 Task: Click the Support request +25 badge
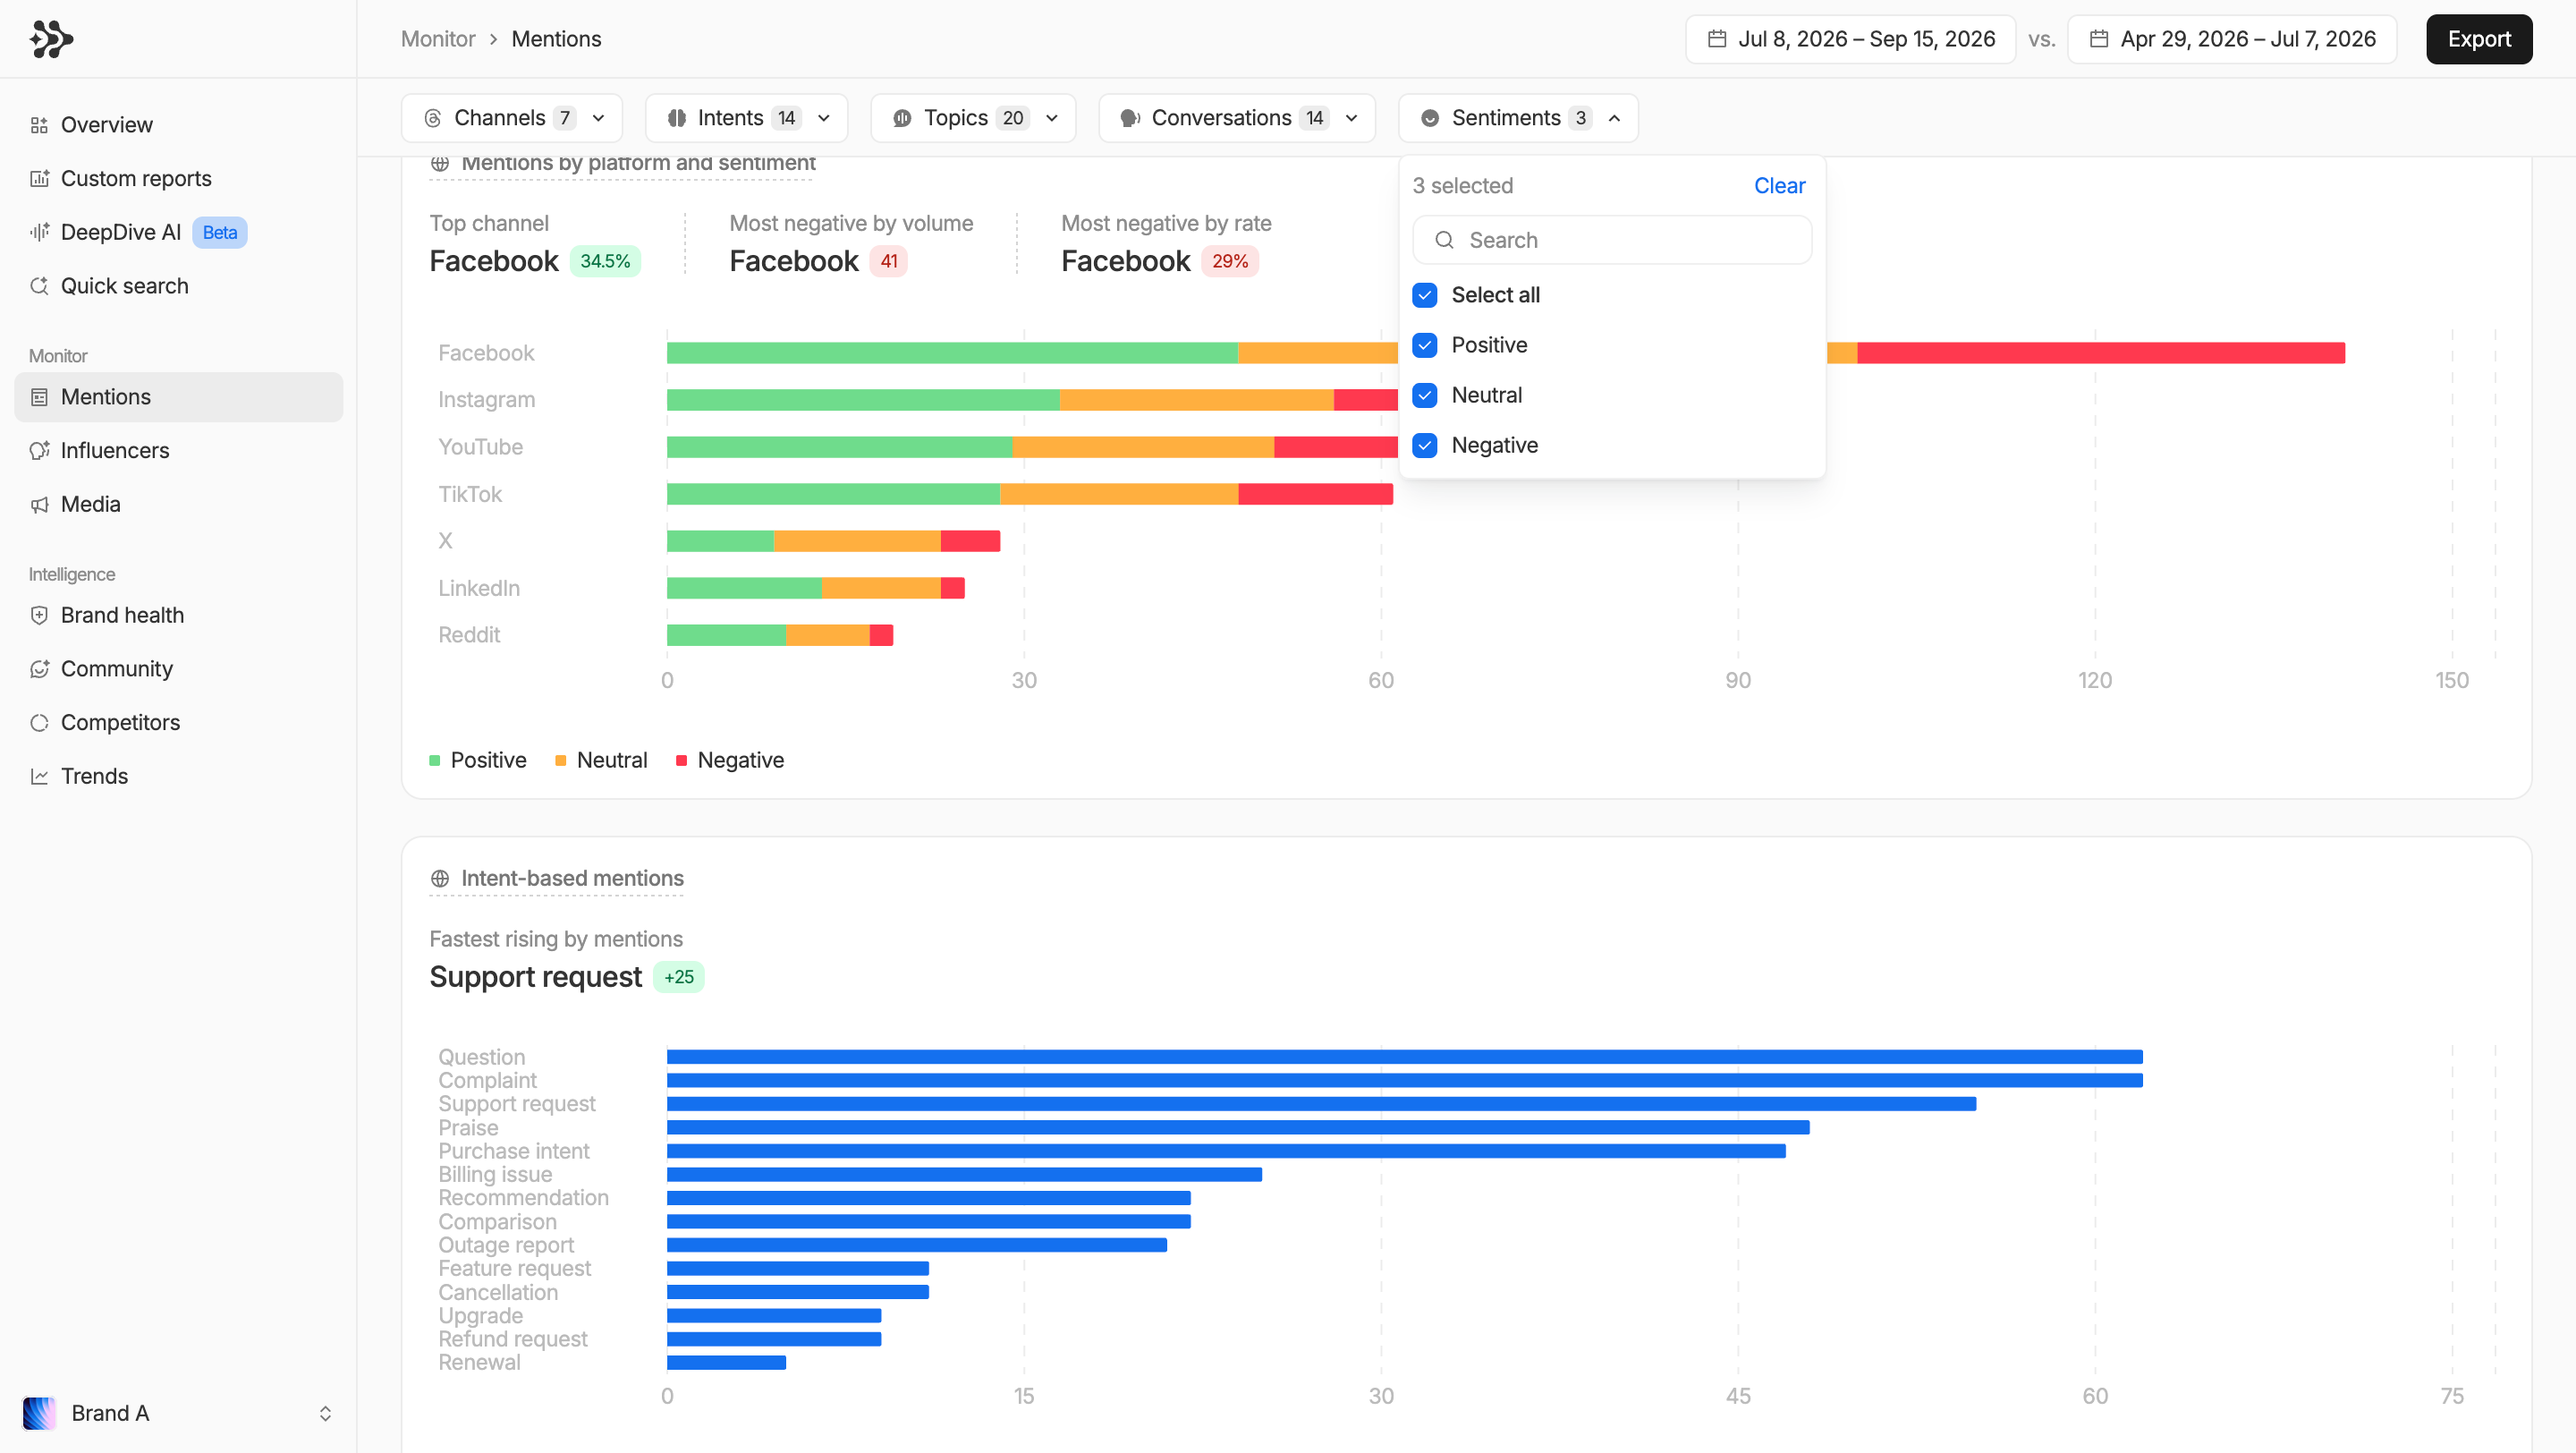click(x=679, y=977)
